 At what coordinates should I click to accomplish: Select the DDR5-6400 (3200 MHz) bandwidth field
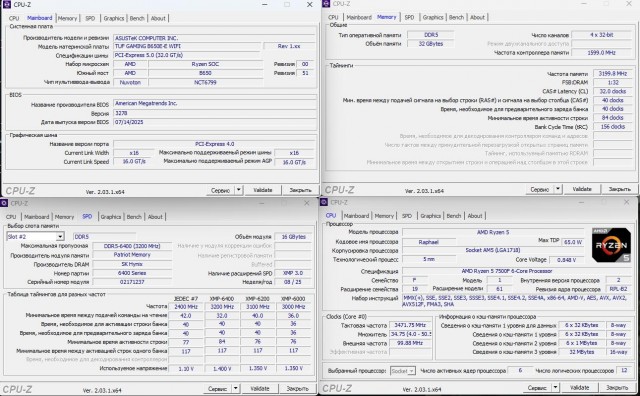pyautogui.click(x=132, y=246)
